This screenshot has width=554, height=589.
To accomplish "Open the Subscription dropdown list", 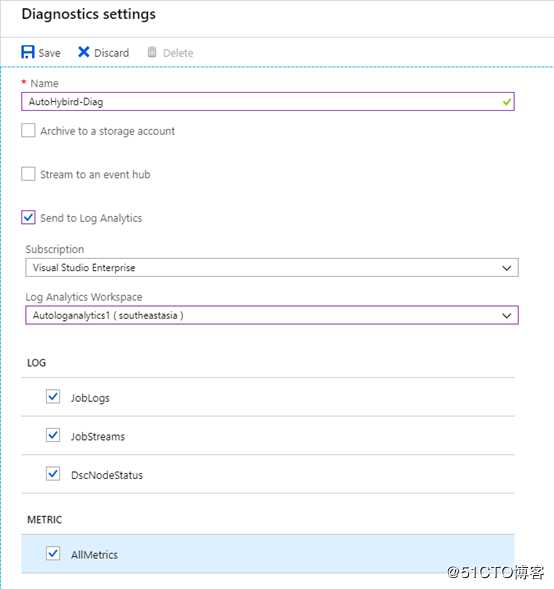I will point(272,267).
